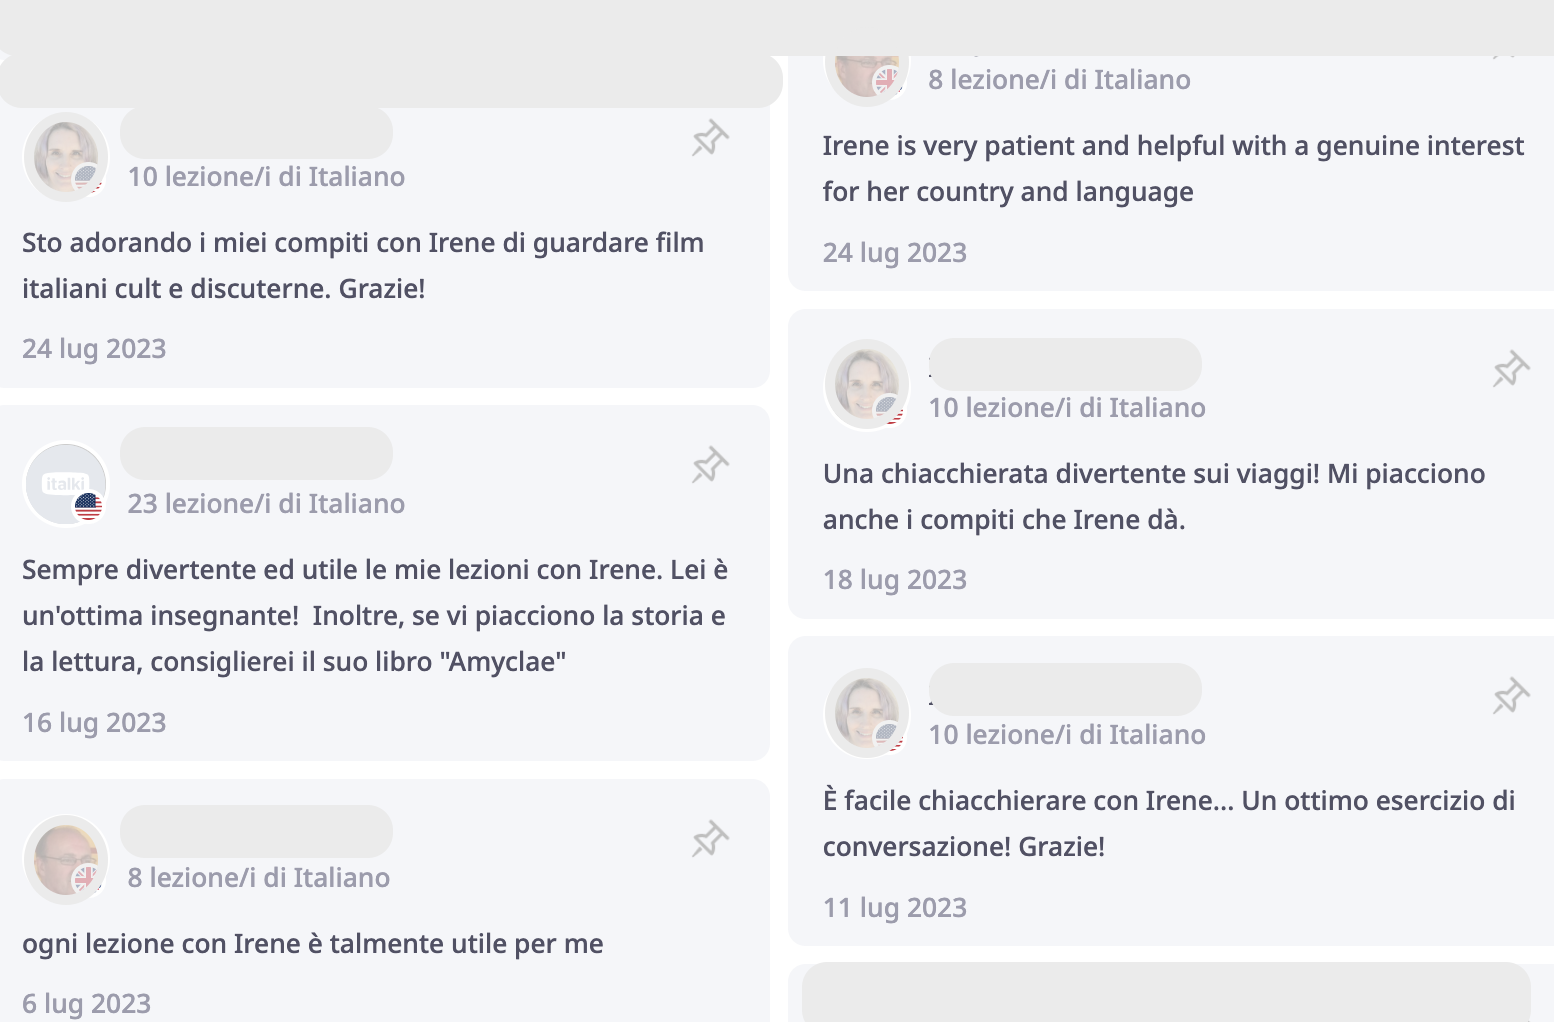Image resolution: width=1554 pixels, height=1022 pixels.
Task: Open the italki default avatar with US flag
Action: 66,484
